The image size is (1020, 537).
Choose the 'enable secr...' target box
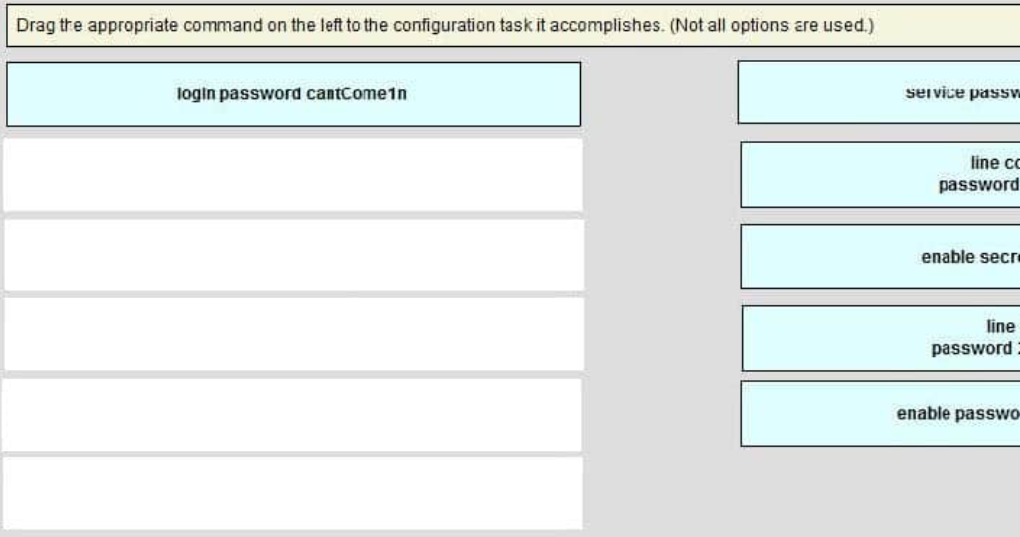[x=880, y=256]
